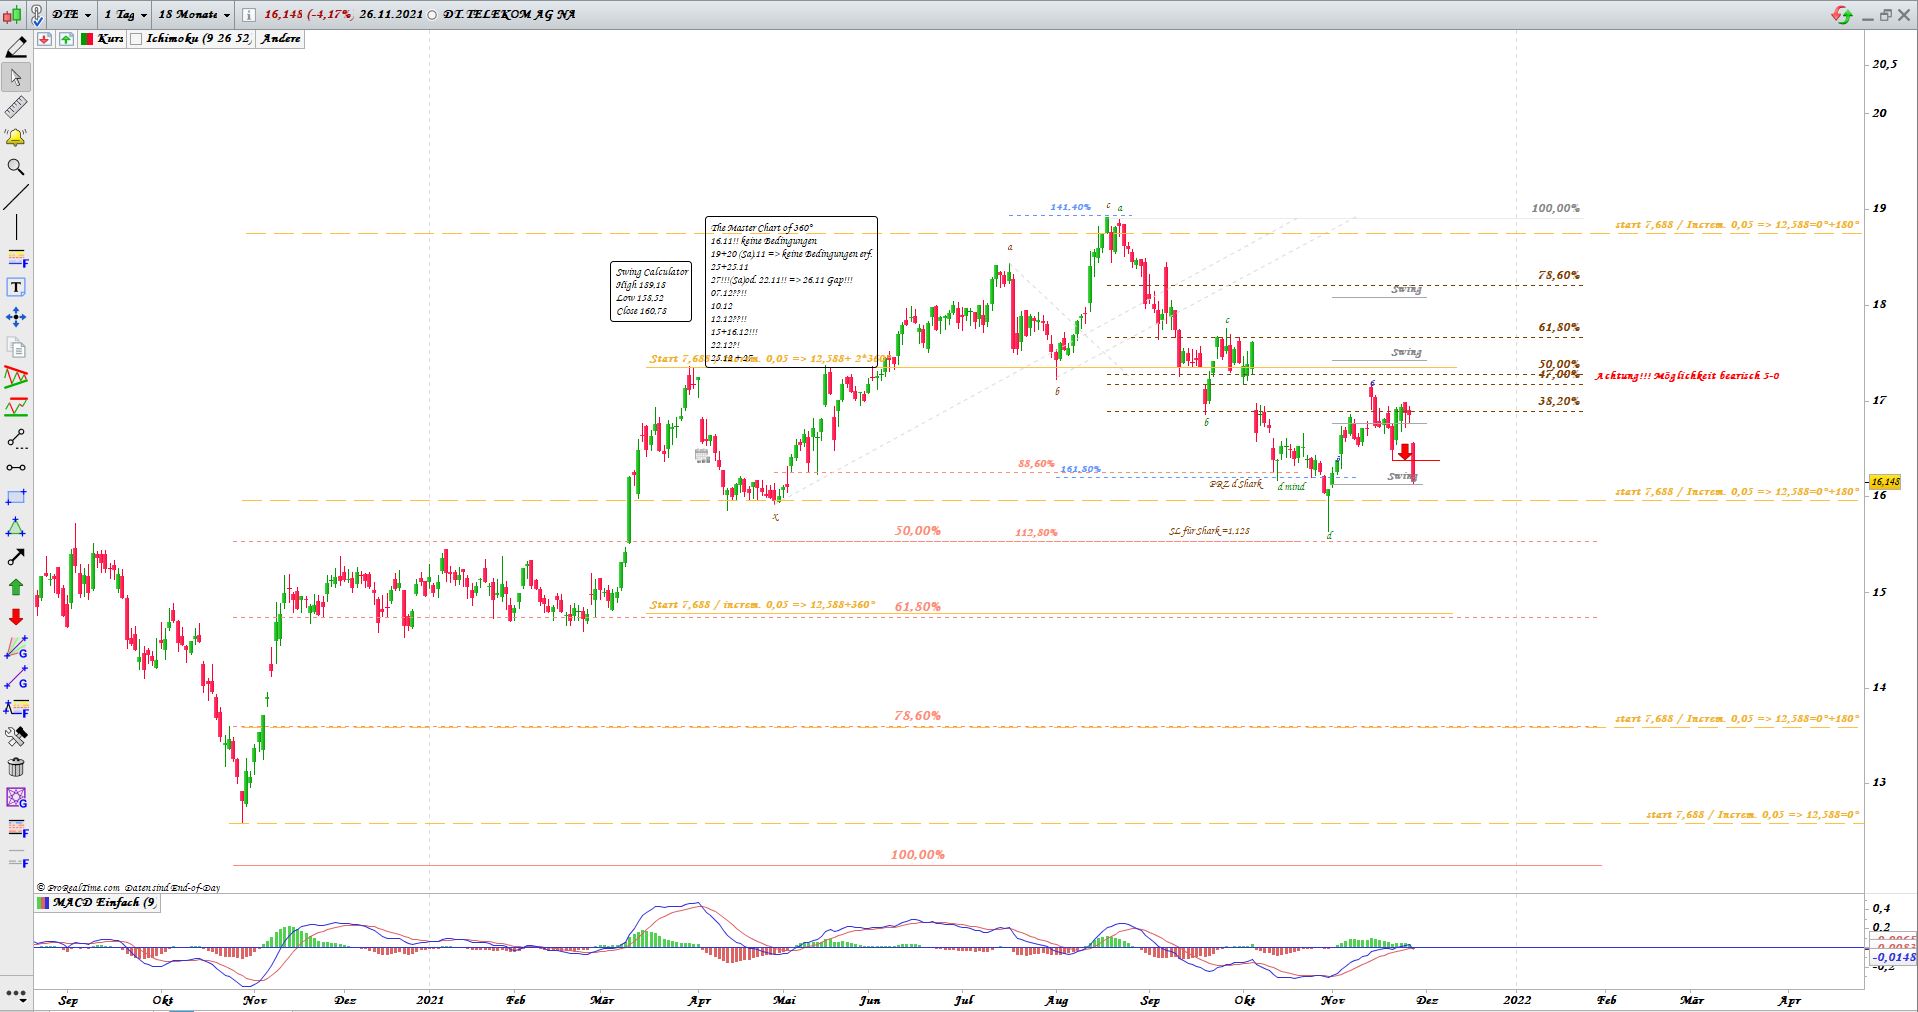Click the red down-arrow indicator button
Viewport: 1918px width, 1012px height.
coord(44,39)
